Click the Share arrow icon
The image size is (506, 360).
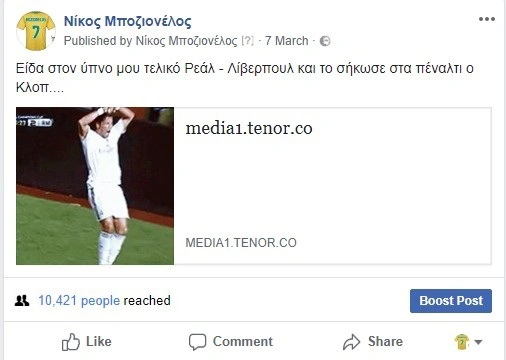click(352, 342)
